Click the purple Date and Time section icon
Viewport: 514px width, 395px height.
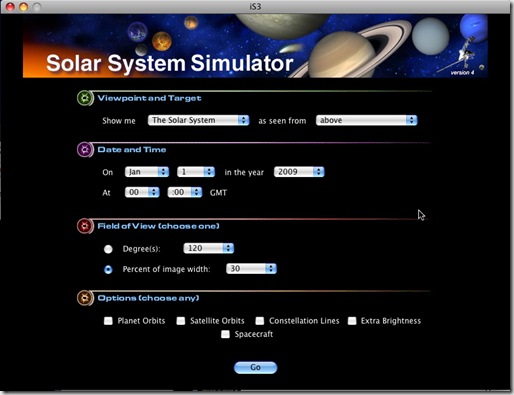[85, 150]
